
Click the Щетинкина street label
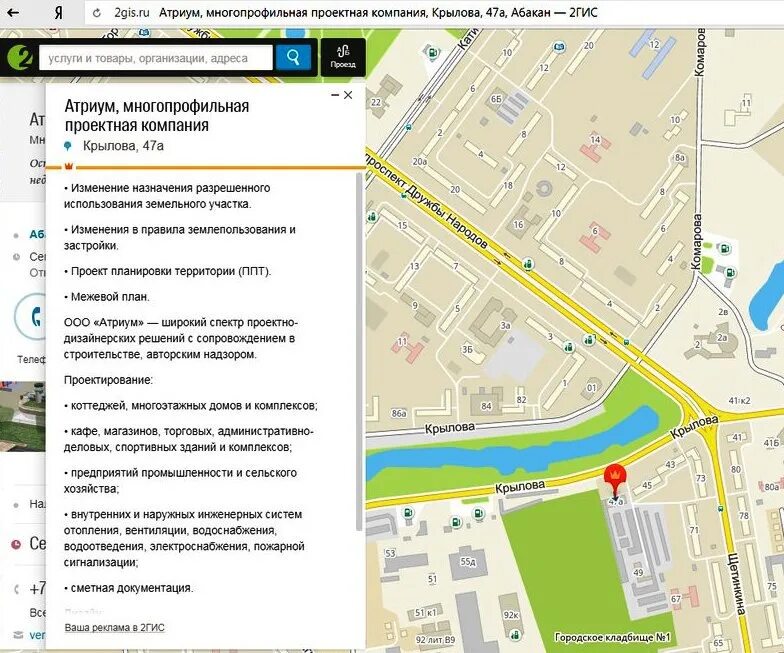(x=737, y=584)
